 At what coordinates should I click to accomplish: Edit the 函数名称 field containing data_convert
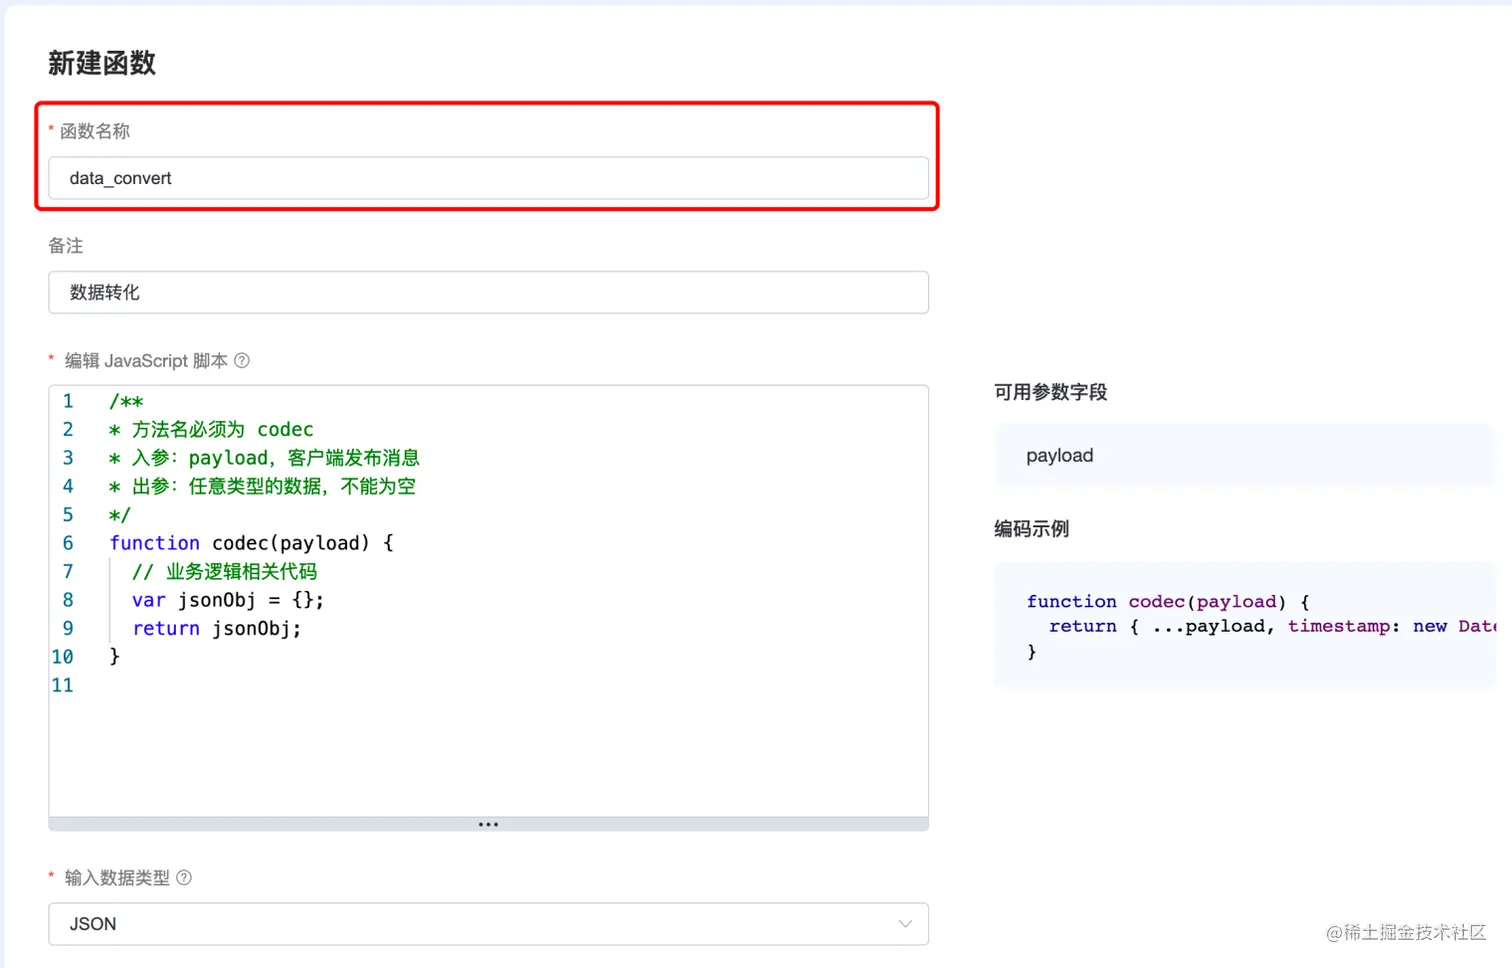pos(487,178)
